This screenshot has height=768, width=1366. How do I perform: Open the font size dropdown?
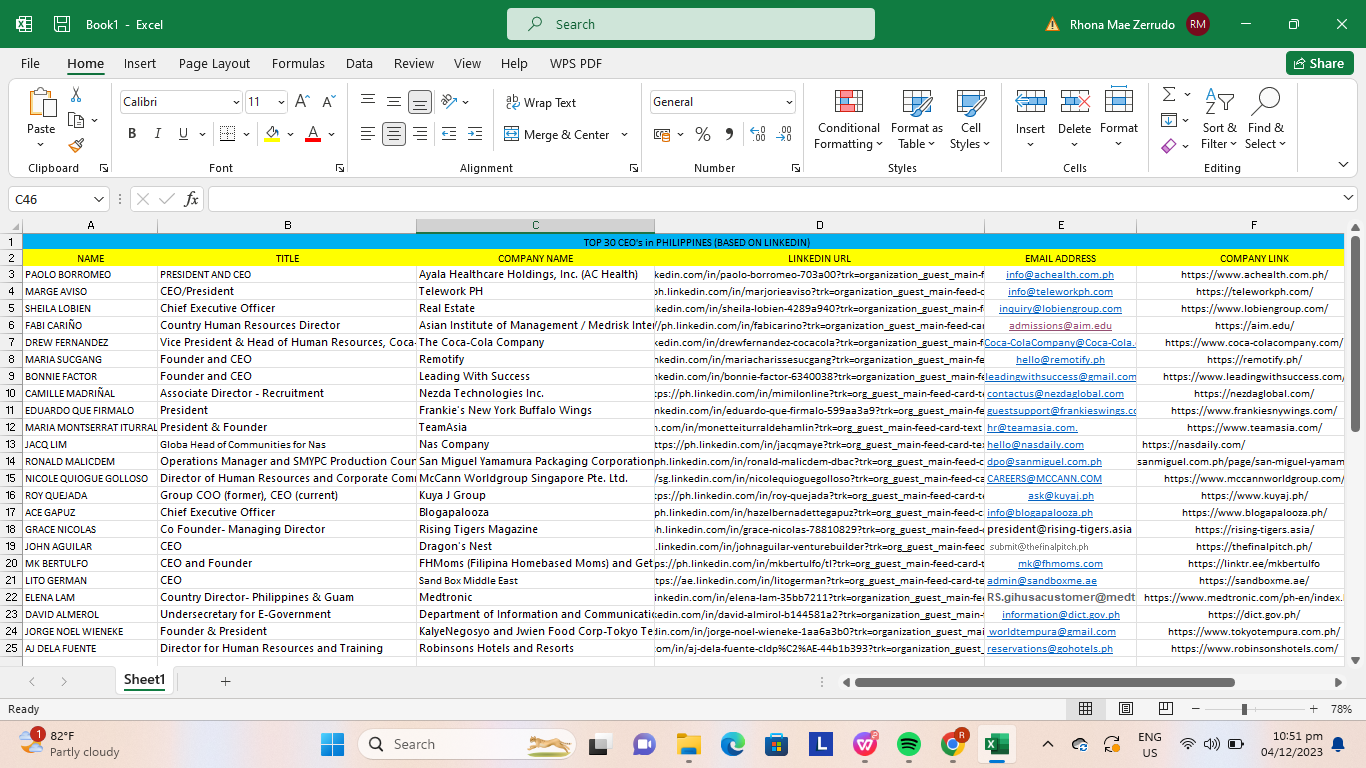(281, 102)
